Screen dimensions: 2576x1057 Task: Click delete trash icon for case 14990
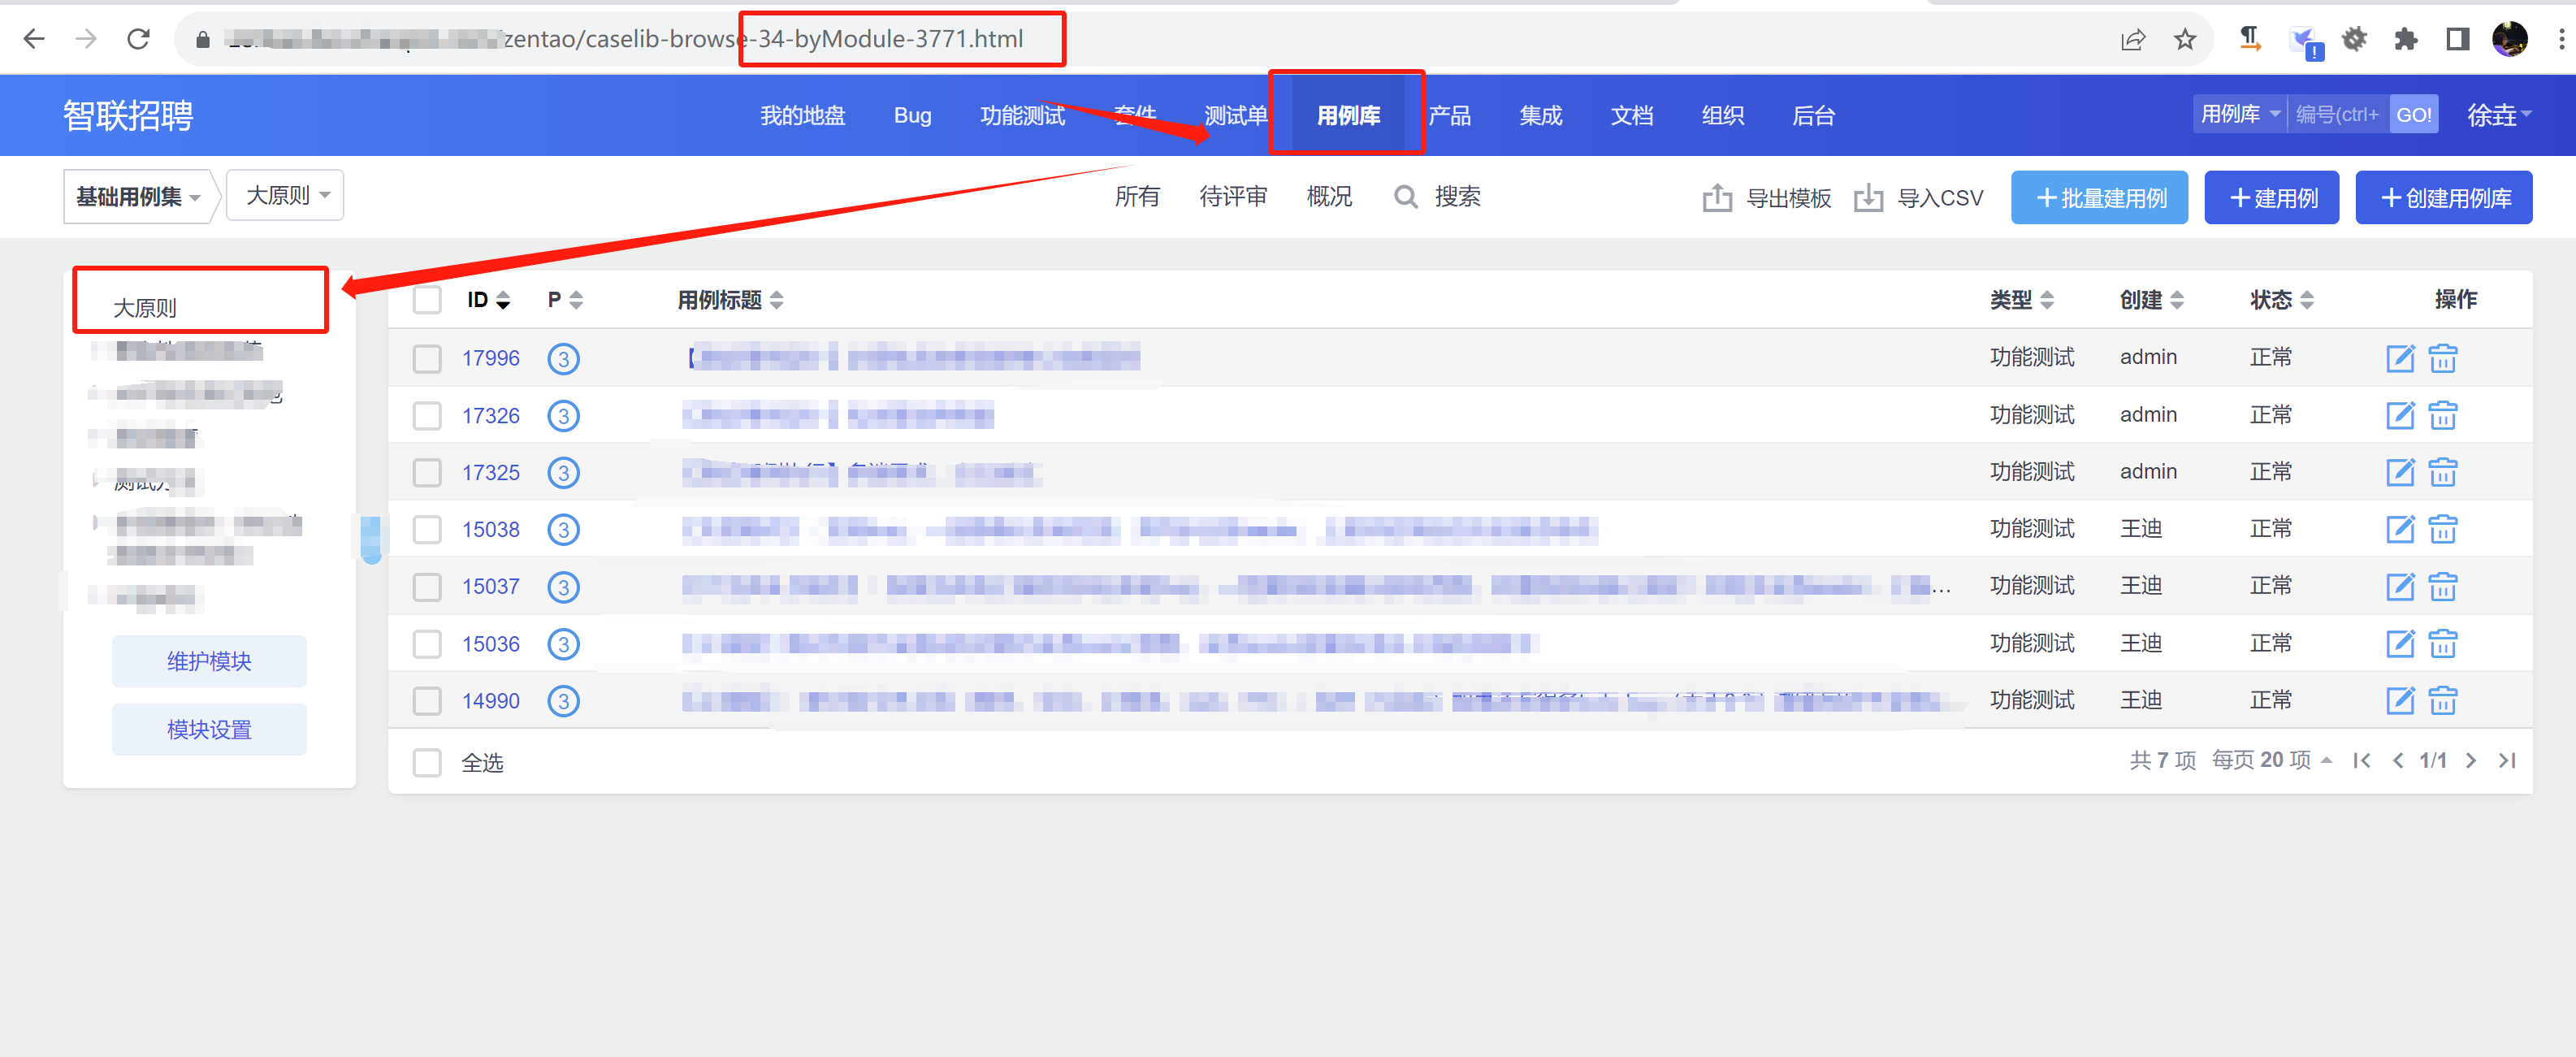click(2442, 700)
